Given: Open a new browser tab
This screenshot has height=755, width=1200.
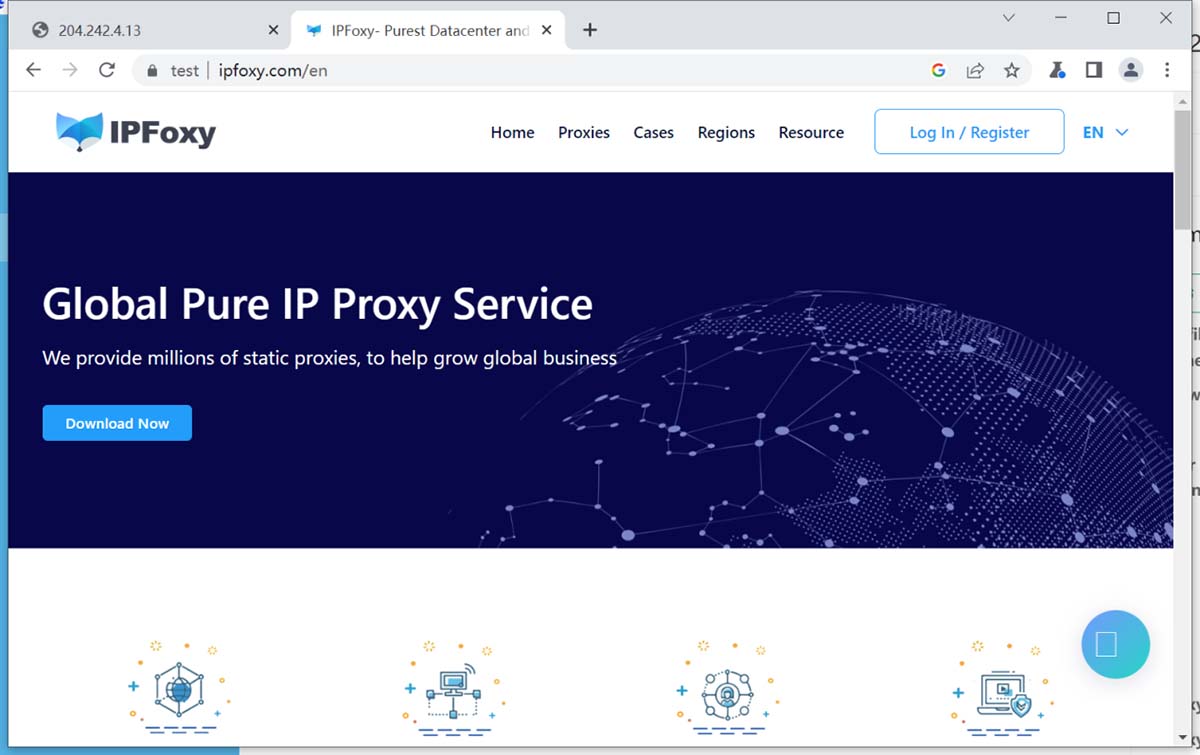Looking at the screenshot, I should coord(590,30).
